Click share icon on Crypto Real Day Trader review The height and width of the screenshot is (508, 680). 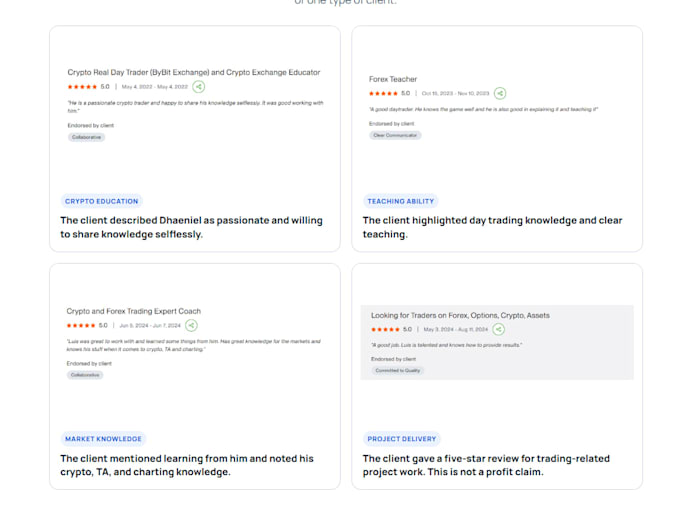pyautogui.click(x=199, y=87)
